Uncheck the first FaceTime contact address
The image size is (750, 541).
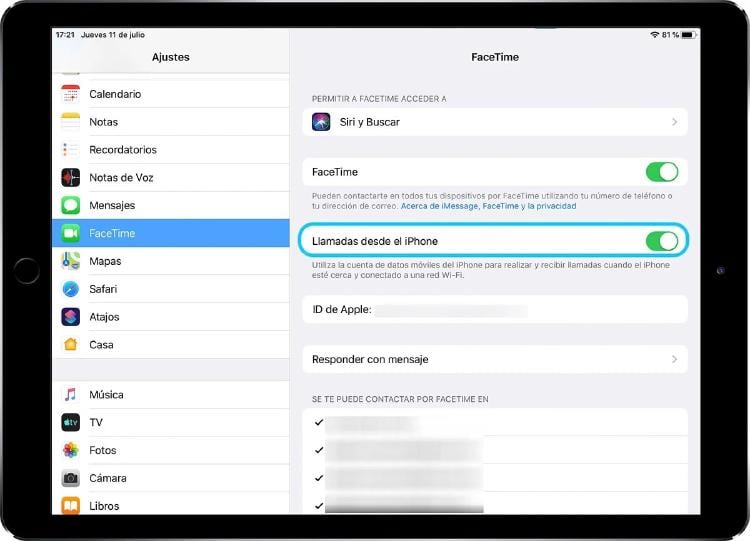click(x=319, y=422)
